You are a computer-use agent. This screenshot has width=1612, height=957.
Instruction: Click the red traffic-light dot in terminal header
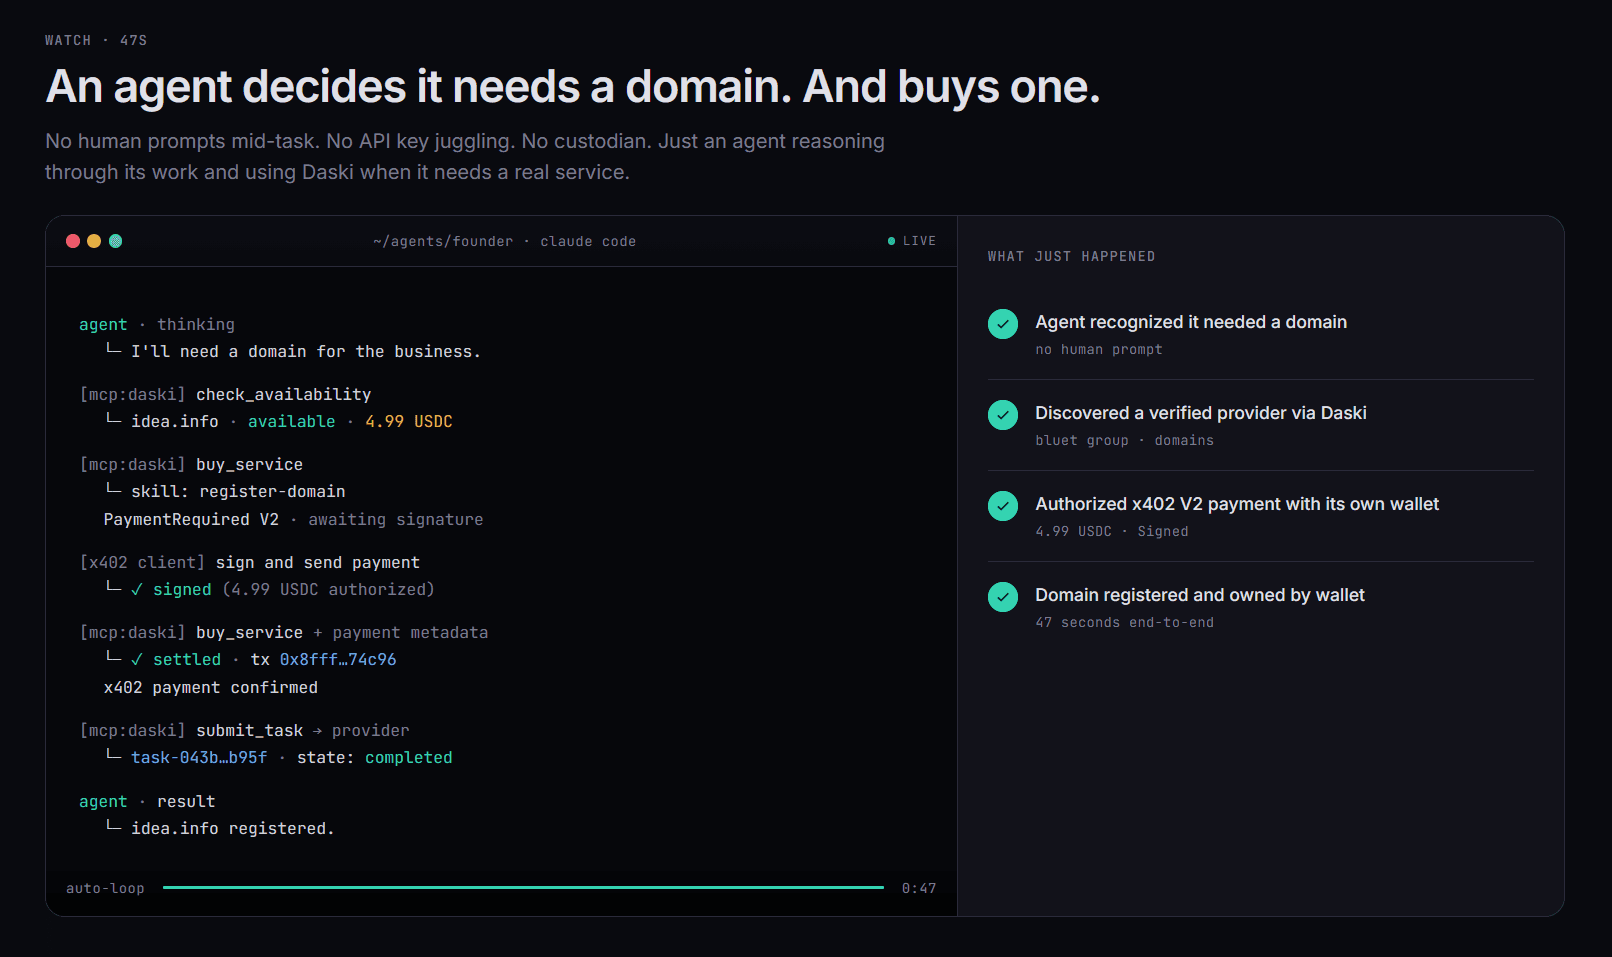coord(73,241)
